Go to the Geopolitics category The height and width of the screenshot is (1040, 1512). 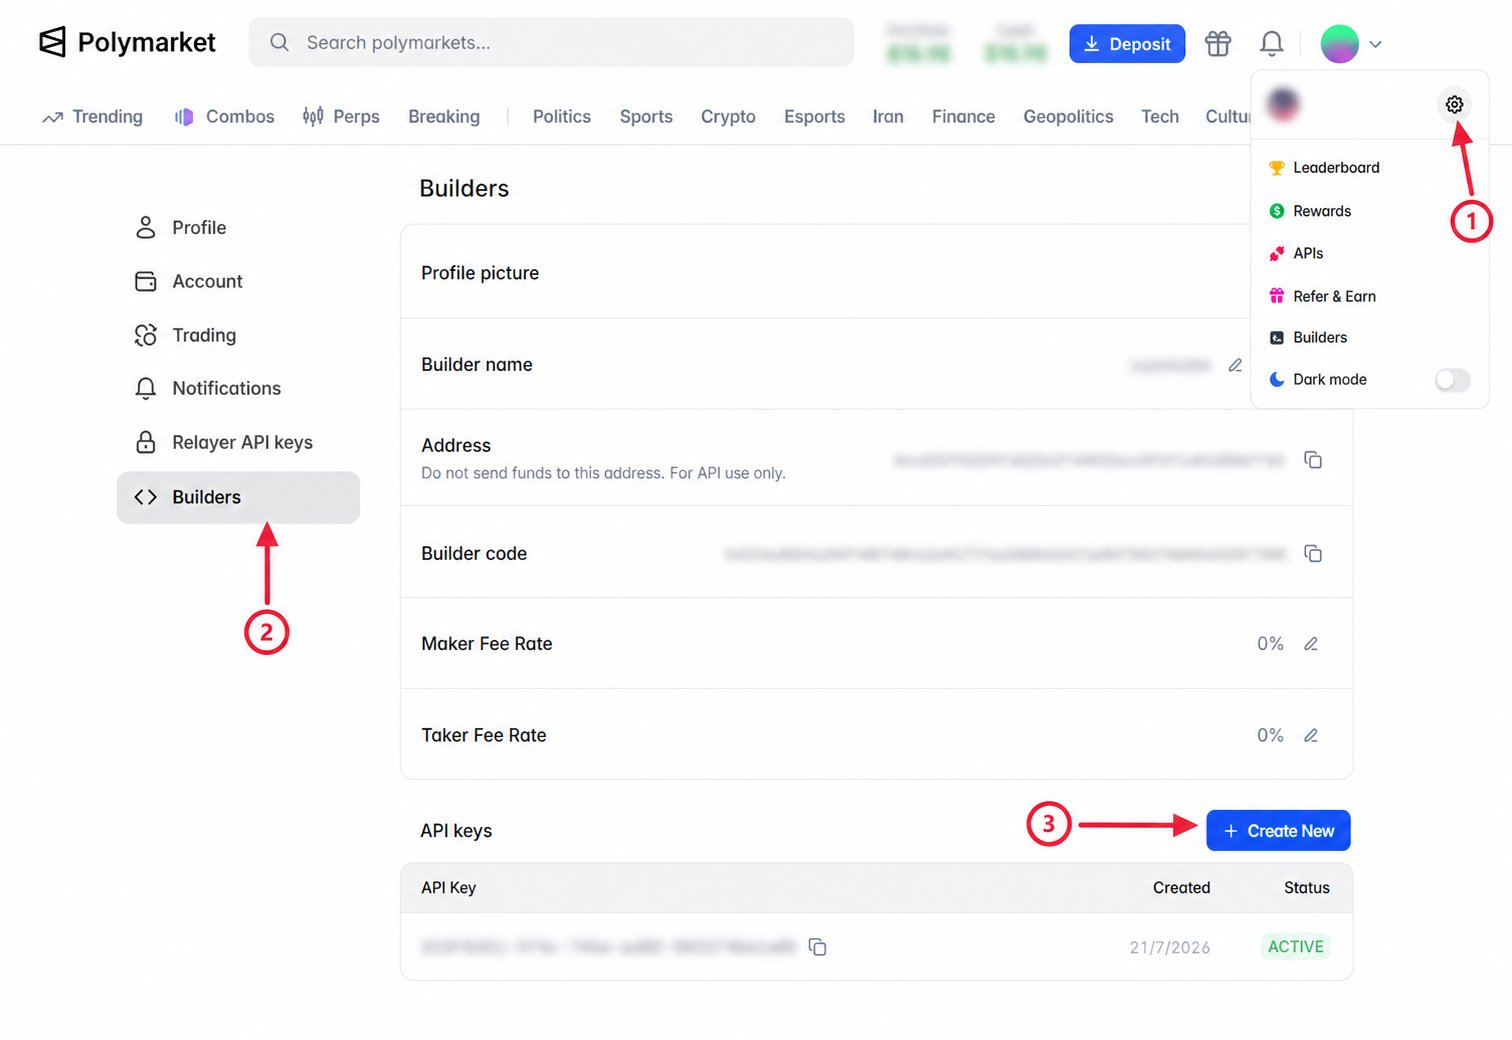click(1068, 117)
